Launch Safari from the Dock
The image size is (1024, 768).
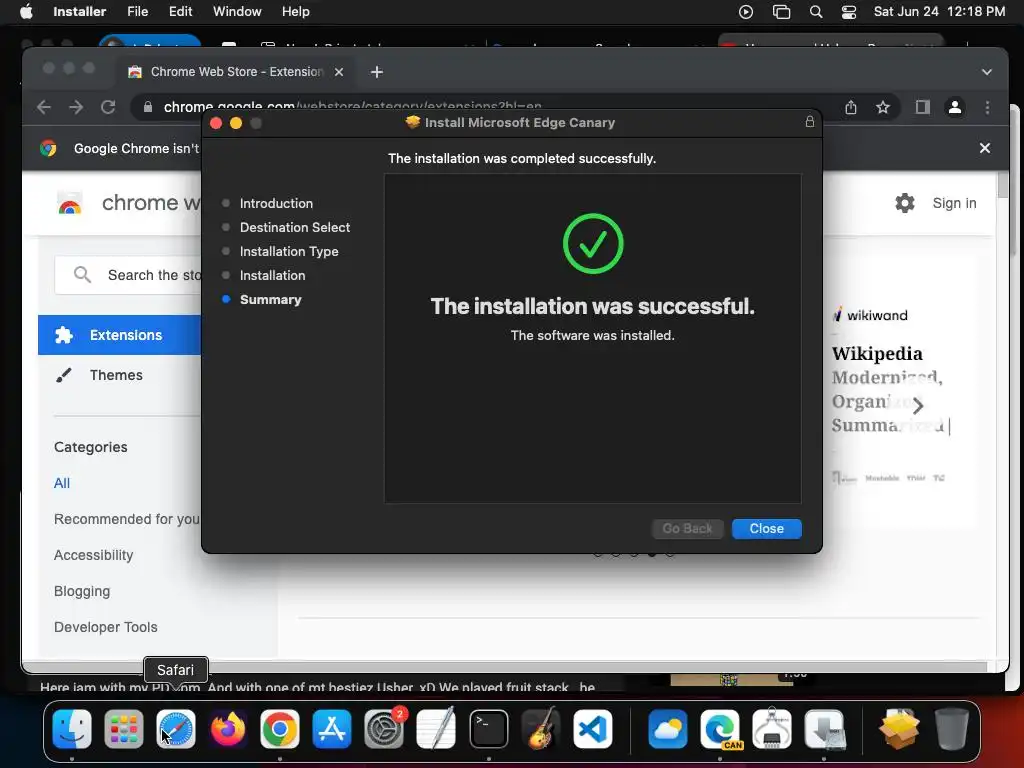point(176,728)
